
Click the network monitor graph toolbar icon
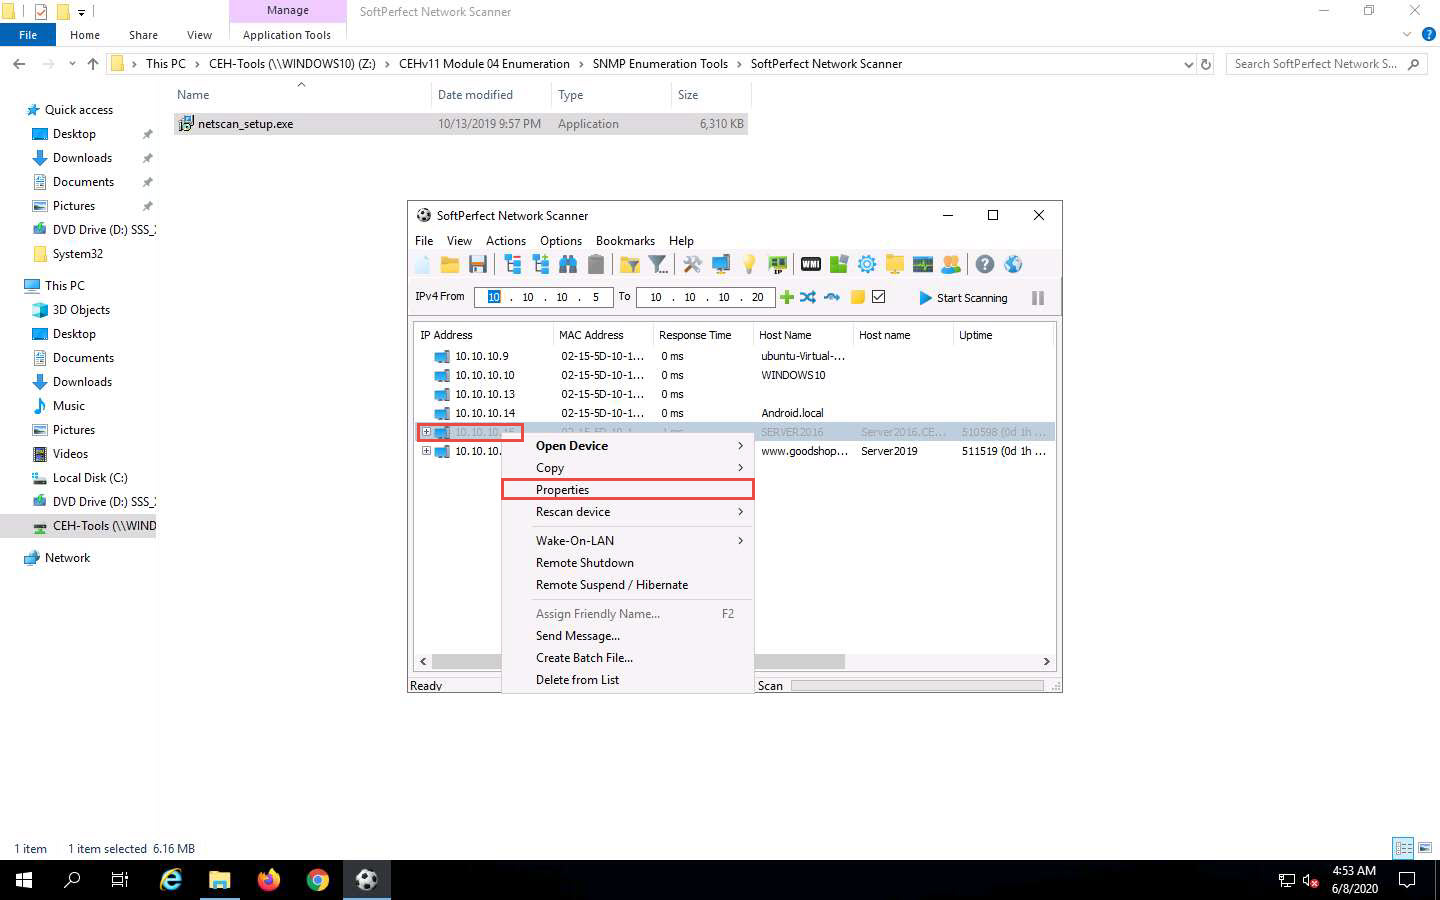923,265
